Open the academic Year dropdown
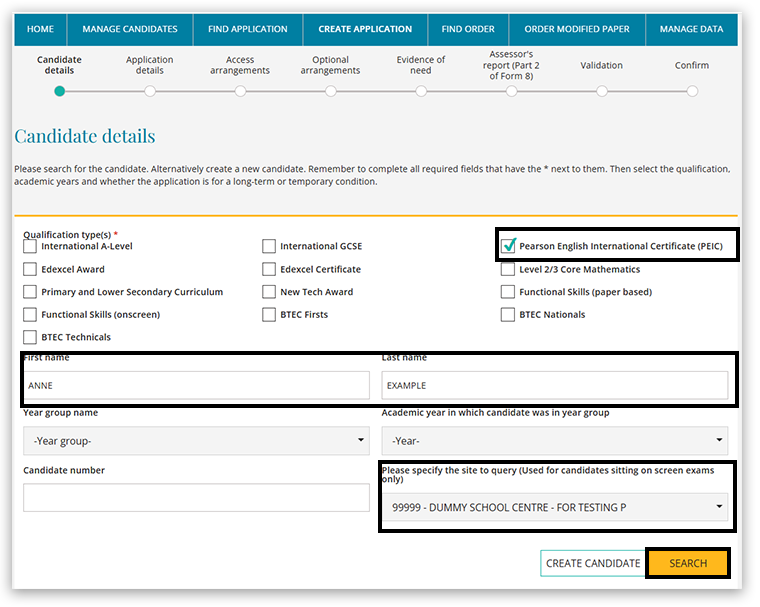The width and height of the screenshot is (760, 607). coord(554,441)
